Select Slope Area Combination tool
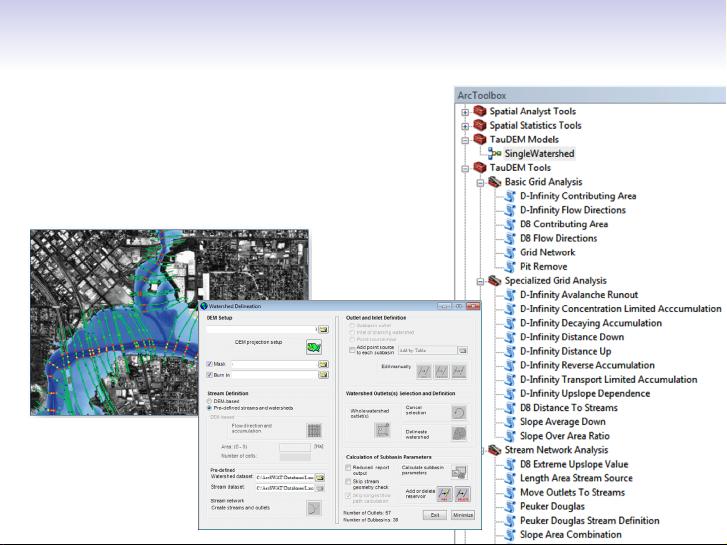Viewport: 727px width, 545px height. 570,534
